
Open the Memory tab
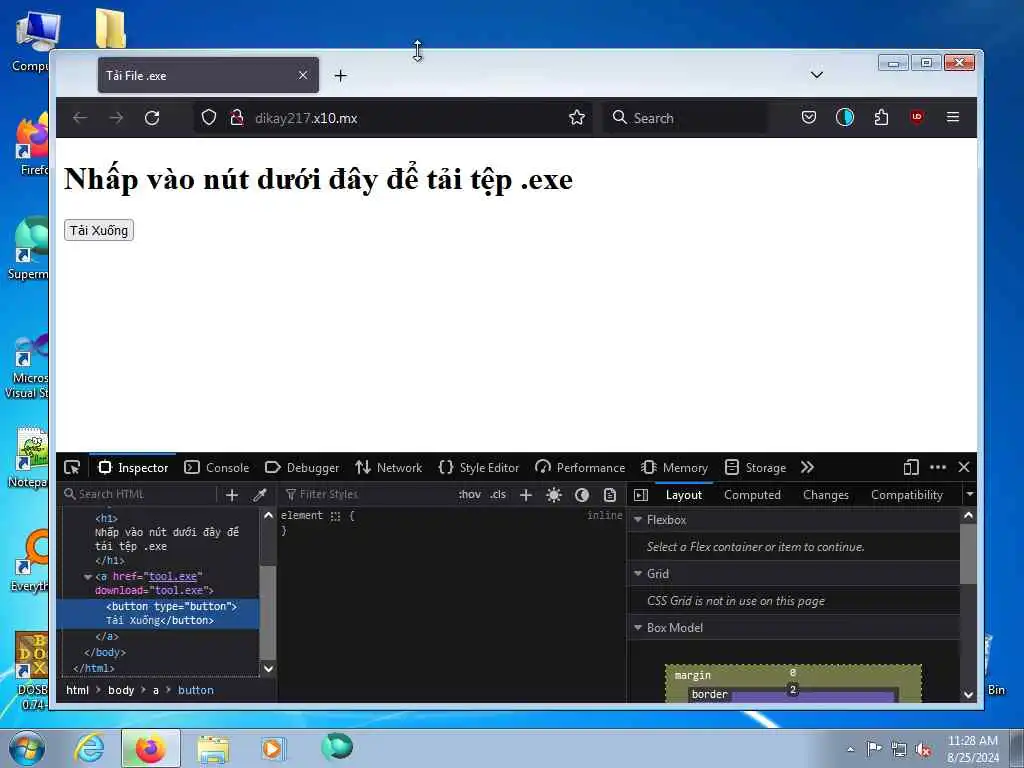(x=675, y=468)
